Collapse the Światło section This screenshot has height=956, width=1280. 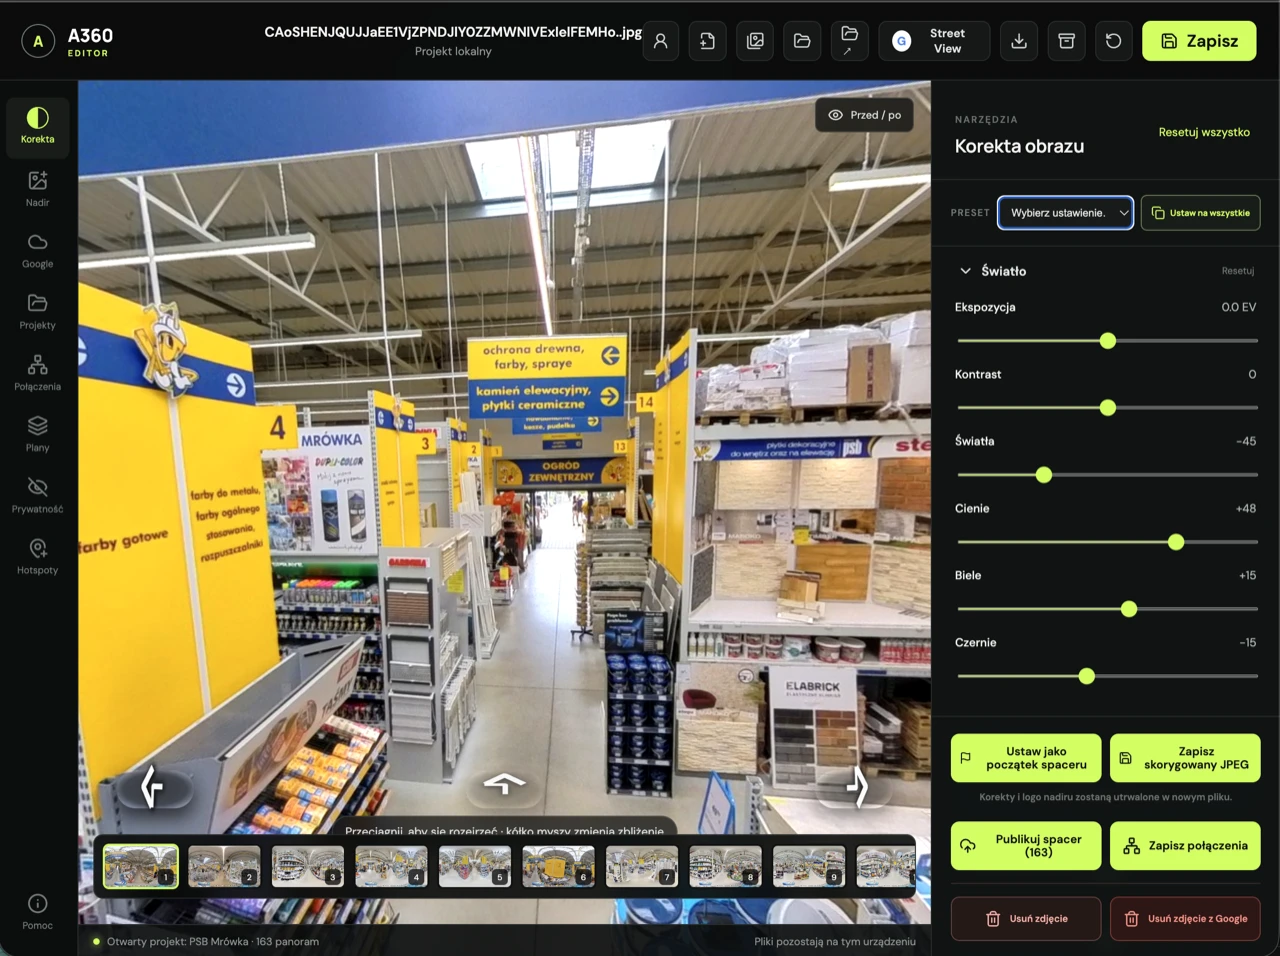[965, 271]
